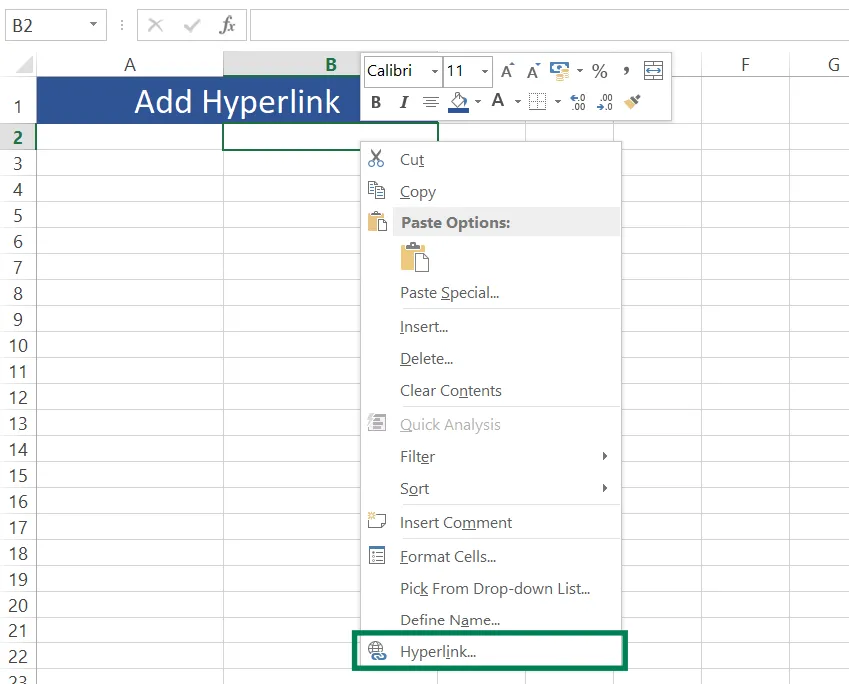The width and height of the screenshot is (849, 684).
Task: Click the Paste clipboard icon under Paste Options
Action: tap(415, 257)
